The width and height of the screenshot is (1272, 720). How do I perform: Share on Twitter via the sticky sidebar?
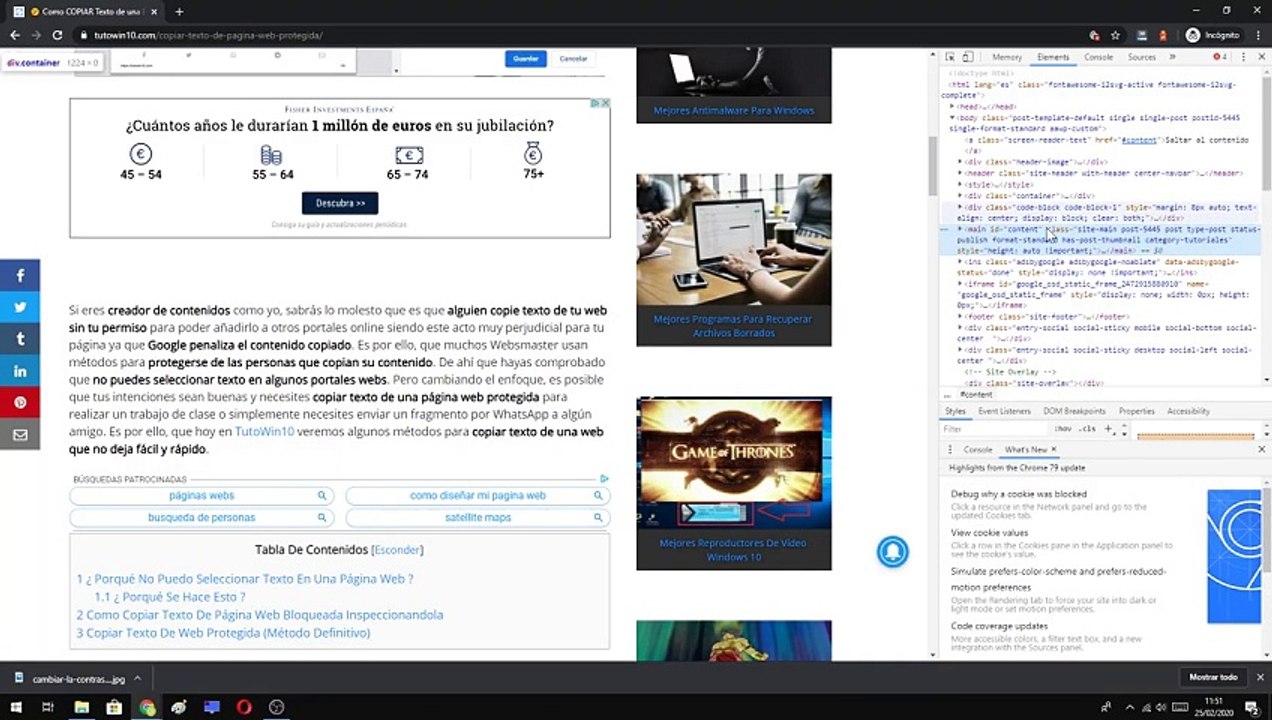pyautogui.click(x=20, y=307)
